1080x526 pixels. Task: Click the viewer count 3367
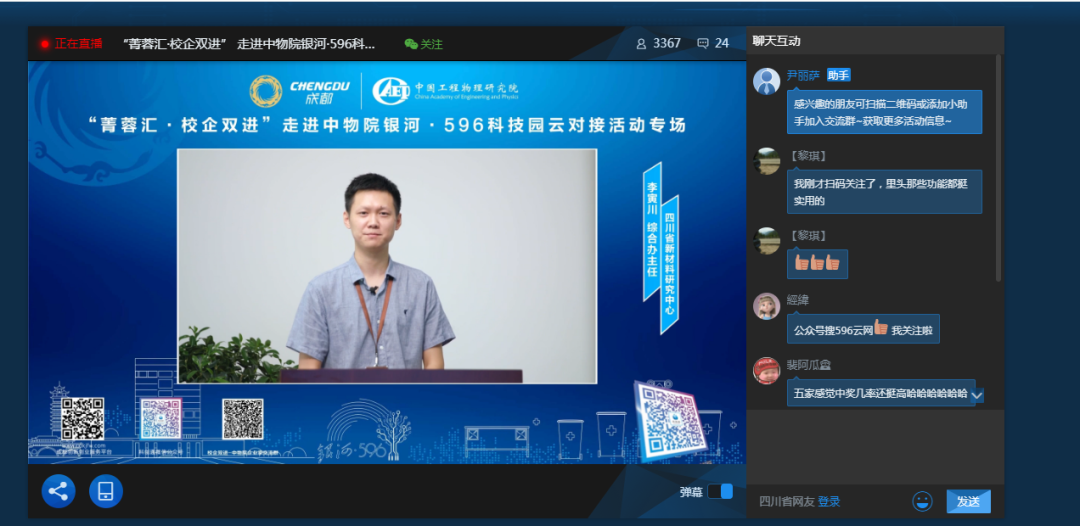coord(667,43)
